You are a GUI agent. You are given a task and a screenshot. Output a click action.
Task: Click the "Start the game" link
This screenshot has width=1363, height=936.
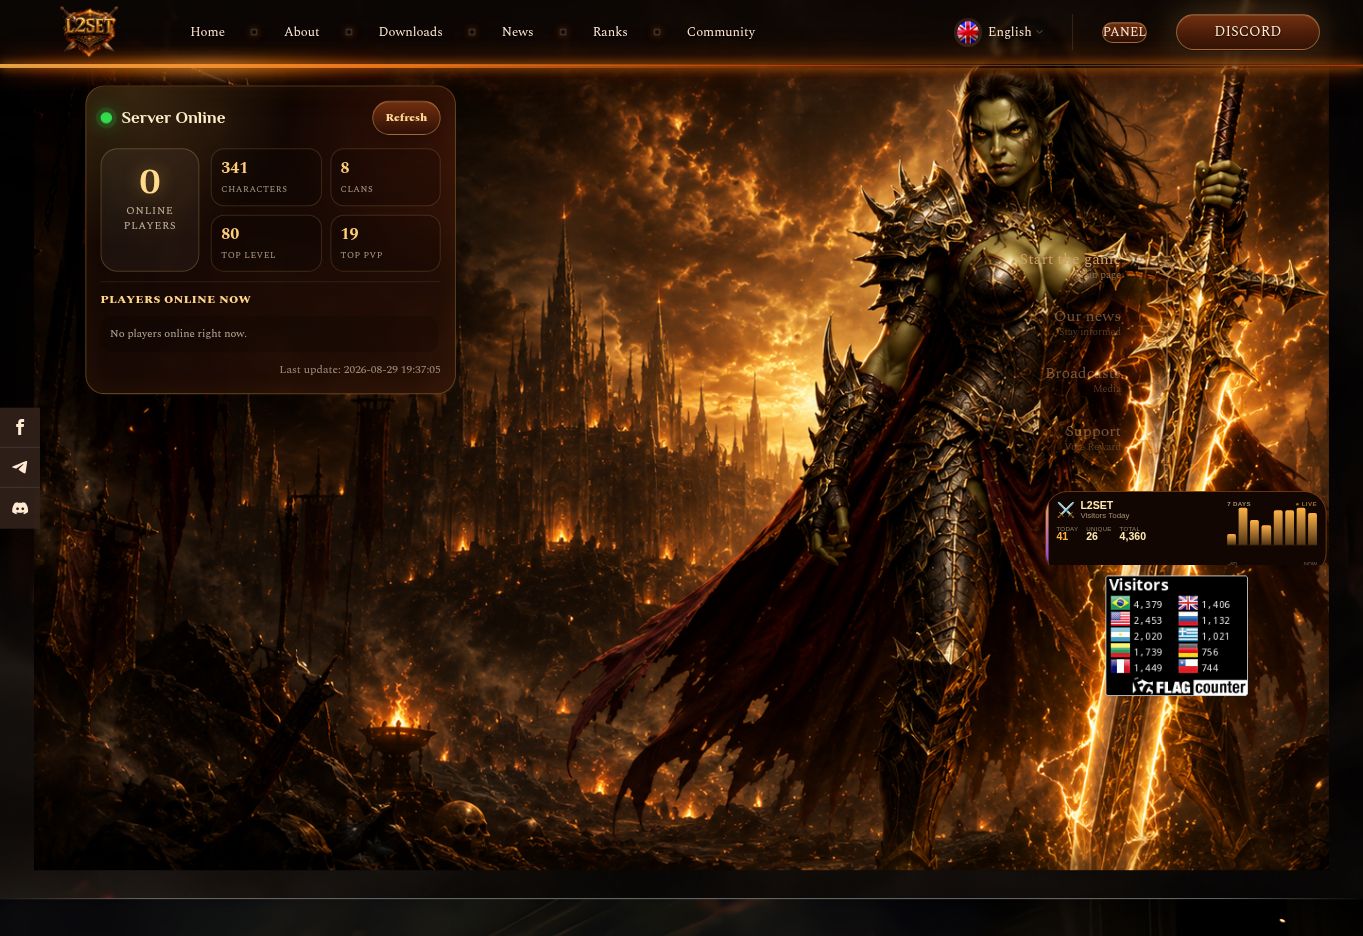1070,259
